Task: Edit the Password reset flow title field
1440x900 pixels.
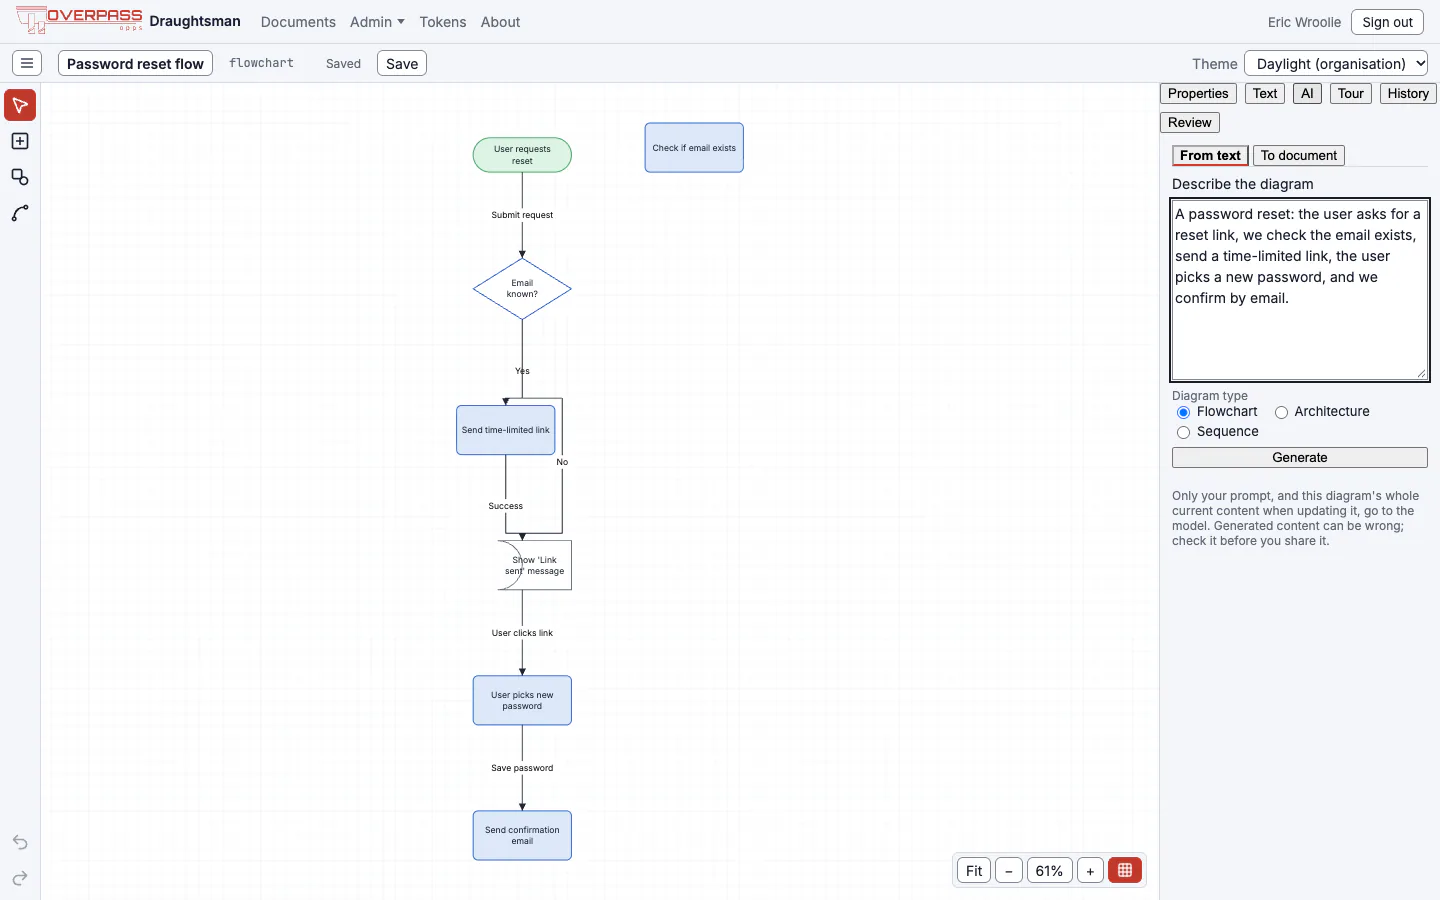Action: 135,63
